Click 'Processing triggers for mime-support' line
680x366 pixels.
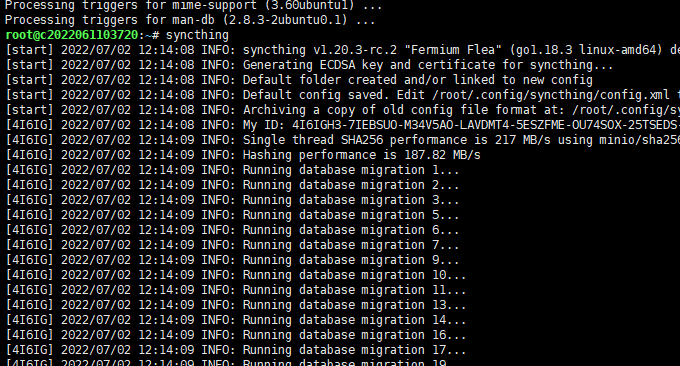pos(193,6)
